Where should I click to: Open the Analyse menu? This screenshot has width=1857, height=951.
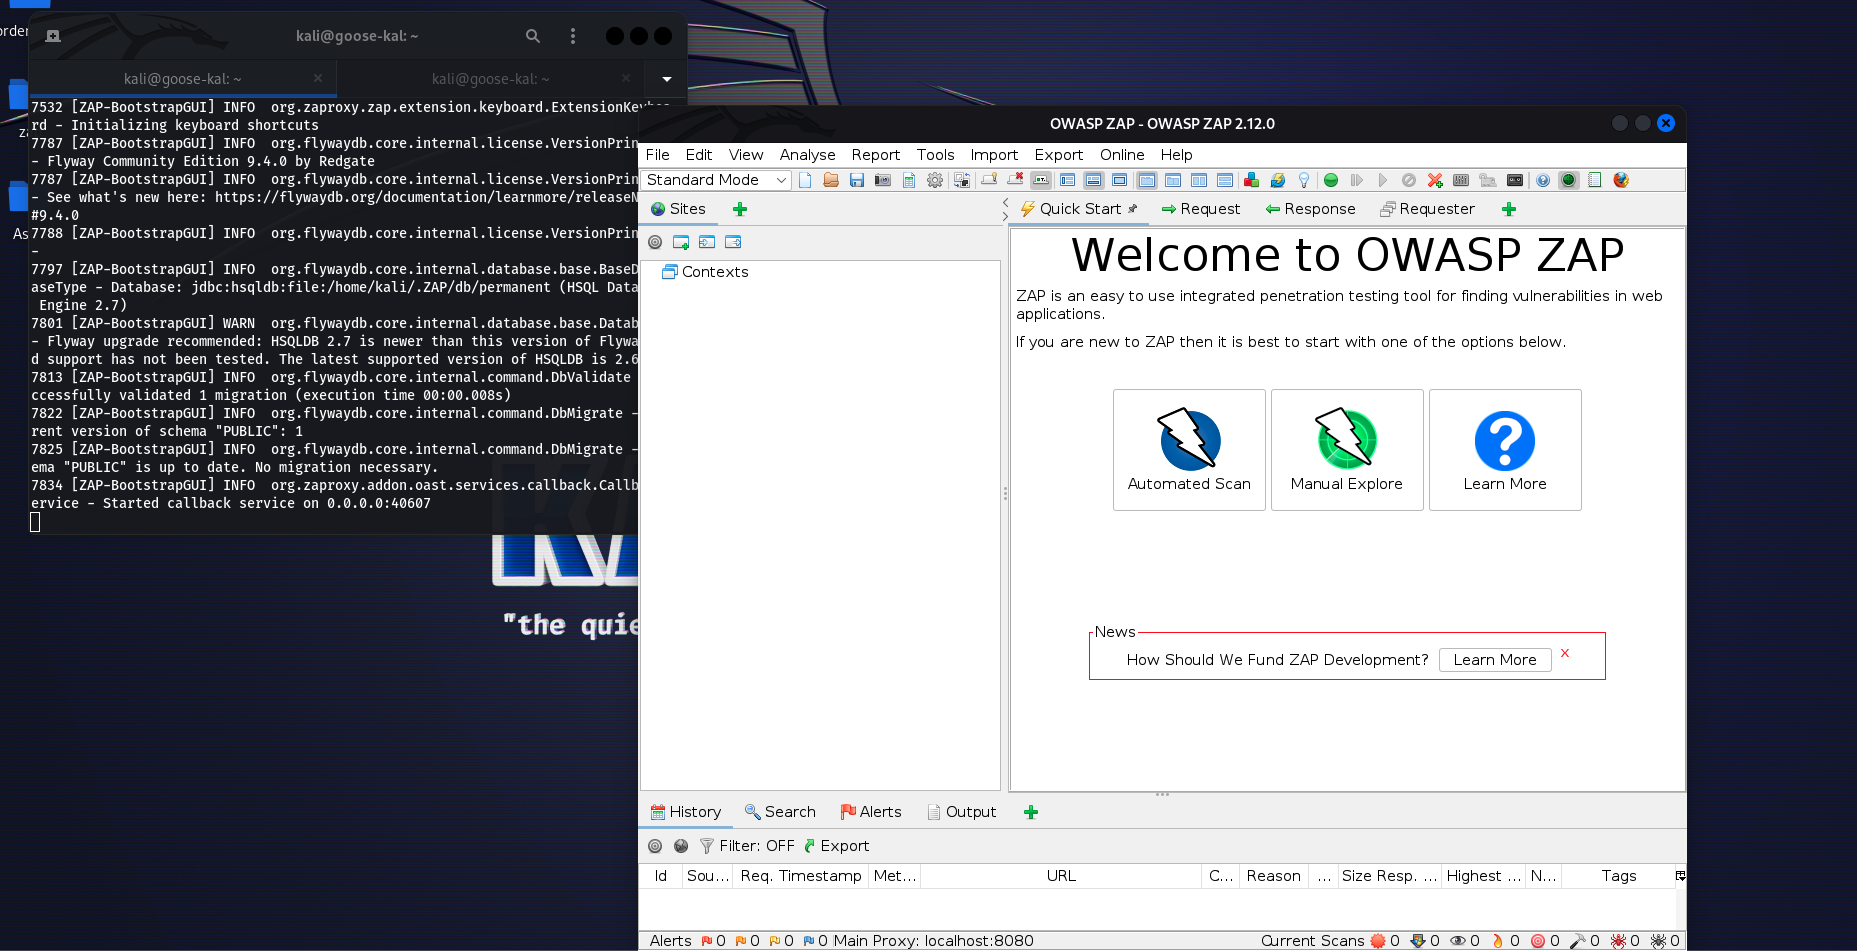click(807, 155)
